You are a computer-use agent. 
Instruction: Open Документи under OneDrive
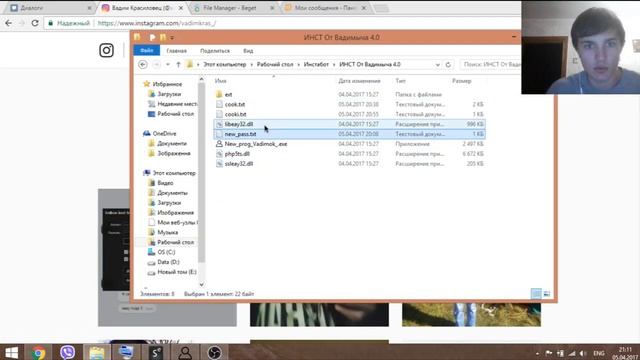172,144
